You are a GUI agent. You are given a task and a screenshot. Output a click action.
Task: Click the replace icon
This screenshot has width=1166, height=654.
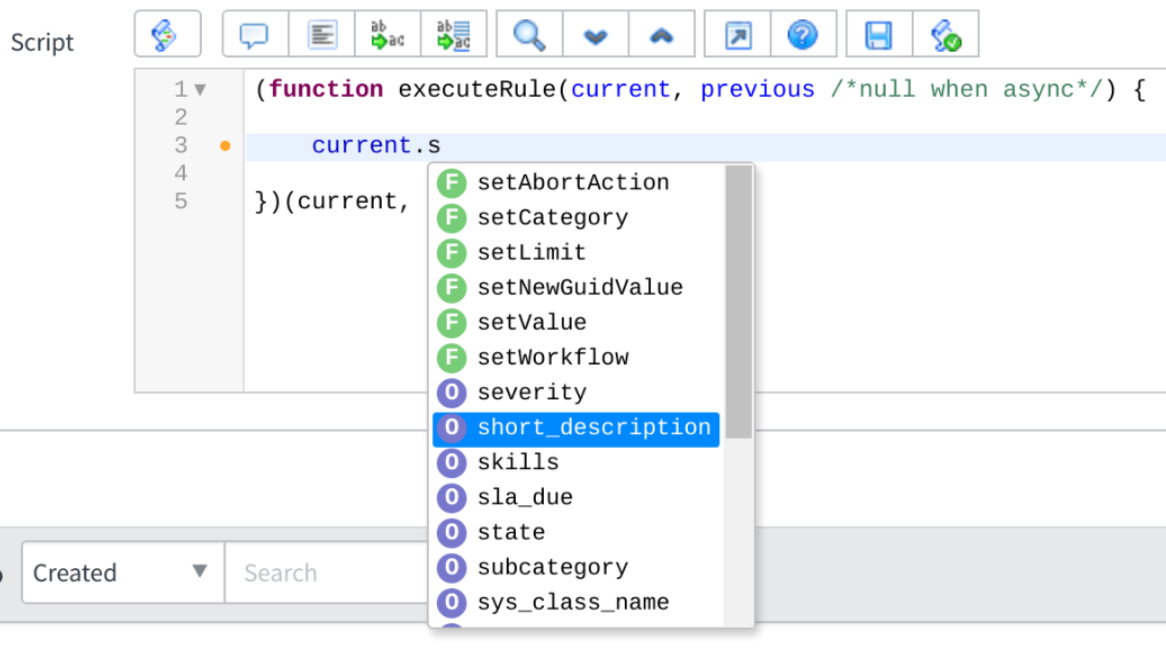[x=387, y=34]
